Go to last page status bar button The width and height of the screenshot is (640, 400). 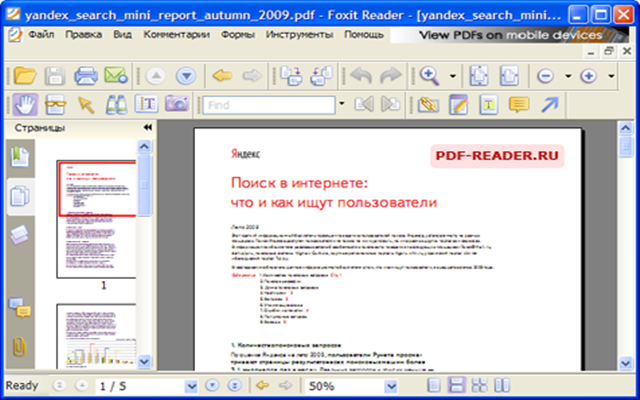(x=234, y=385)
